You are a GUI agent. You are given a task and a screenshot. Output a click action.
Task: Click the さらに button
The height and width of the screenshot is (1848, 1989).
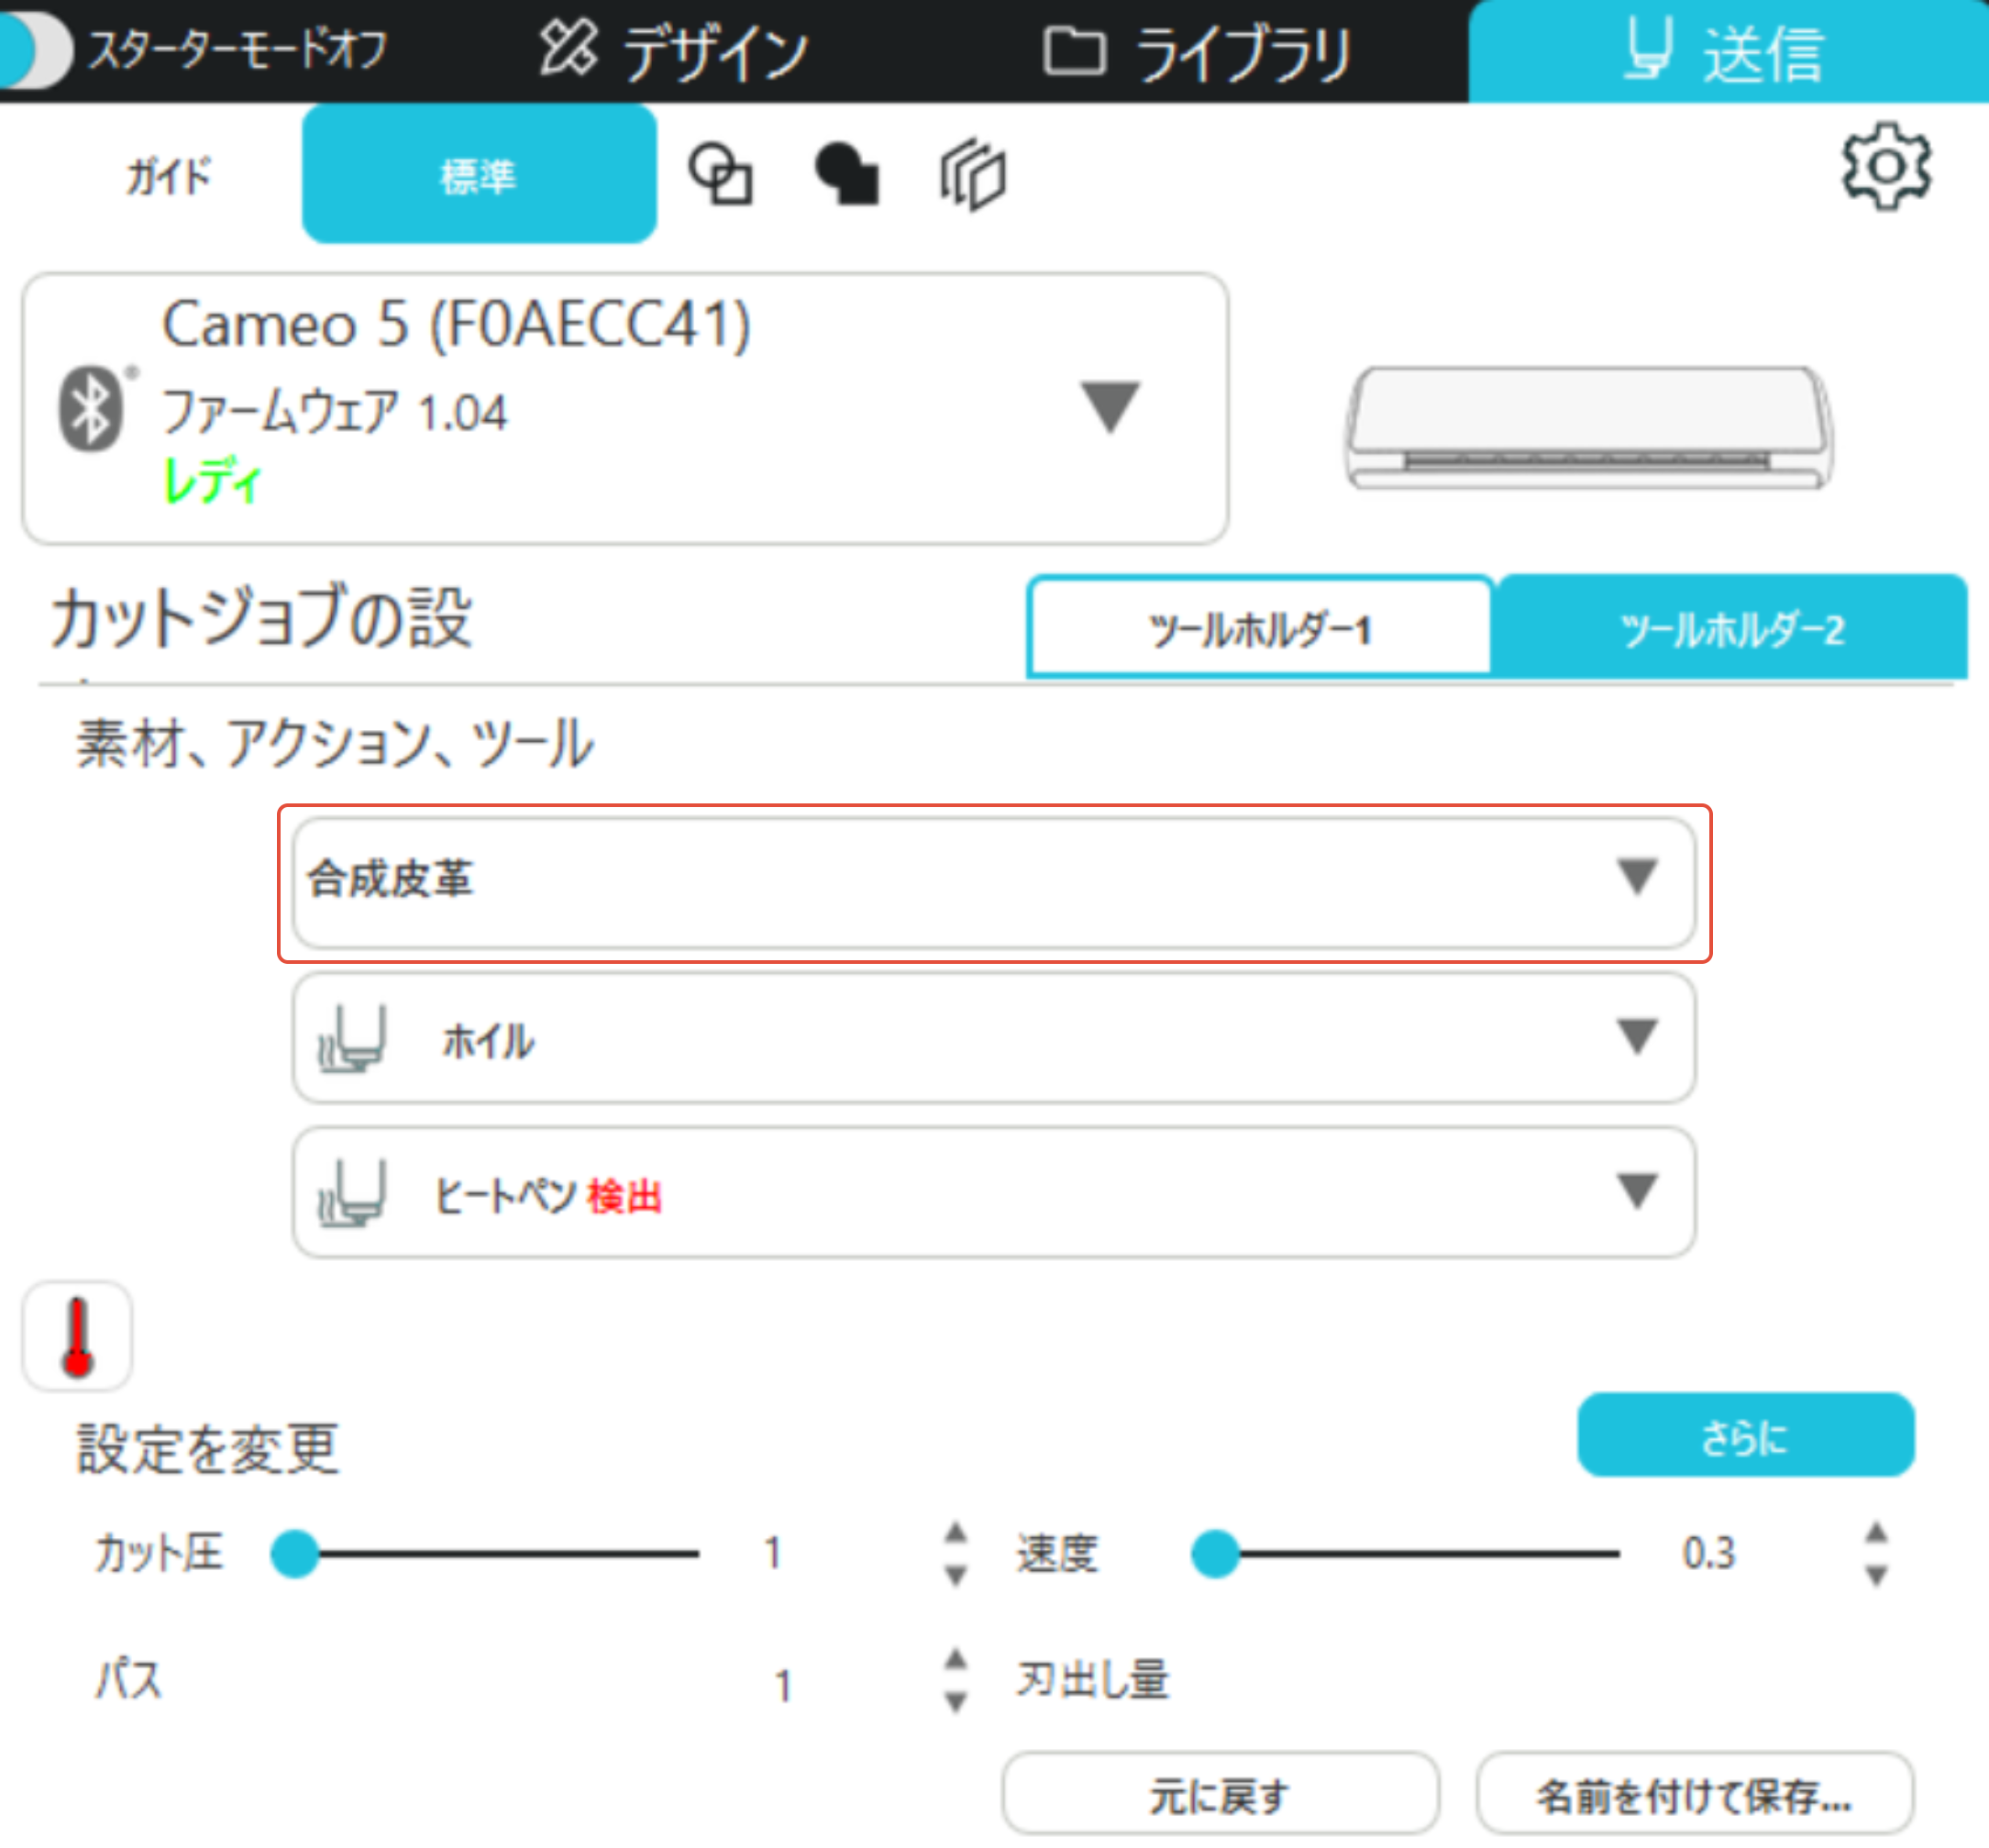coord(1744,1437)
